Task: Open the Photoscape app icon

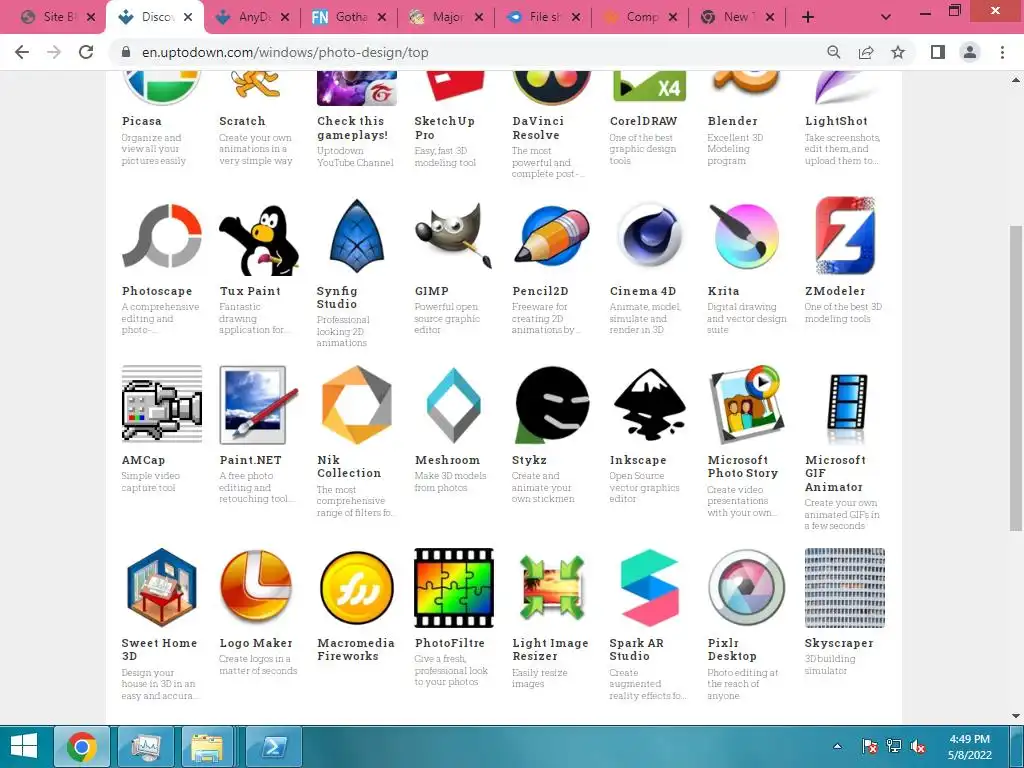Action: [x=161, y=235]
